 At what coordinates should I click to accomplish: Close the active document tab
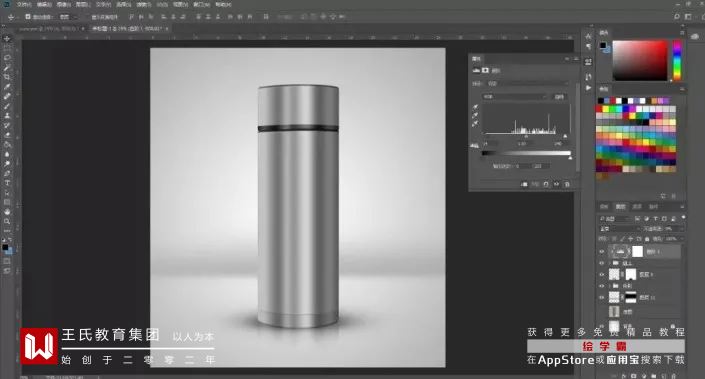pos(167,28)
